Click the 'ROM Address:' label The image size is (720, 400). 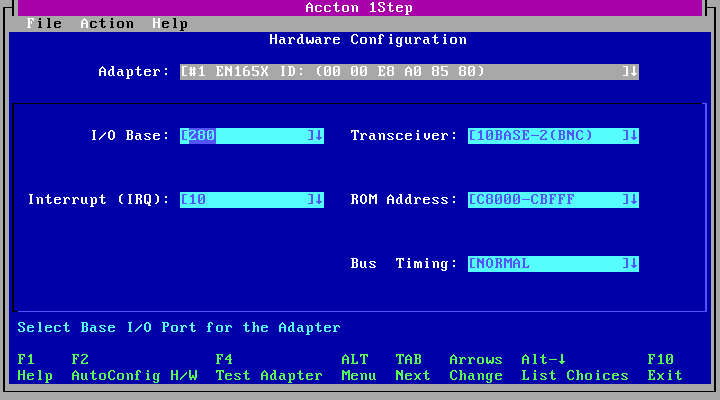(404, 199)
